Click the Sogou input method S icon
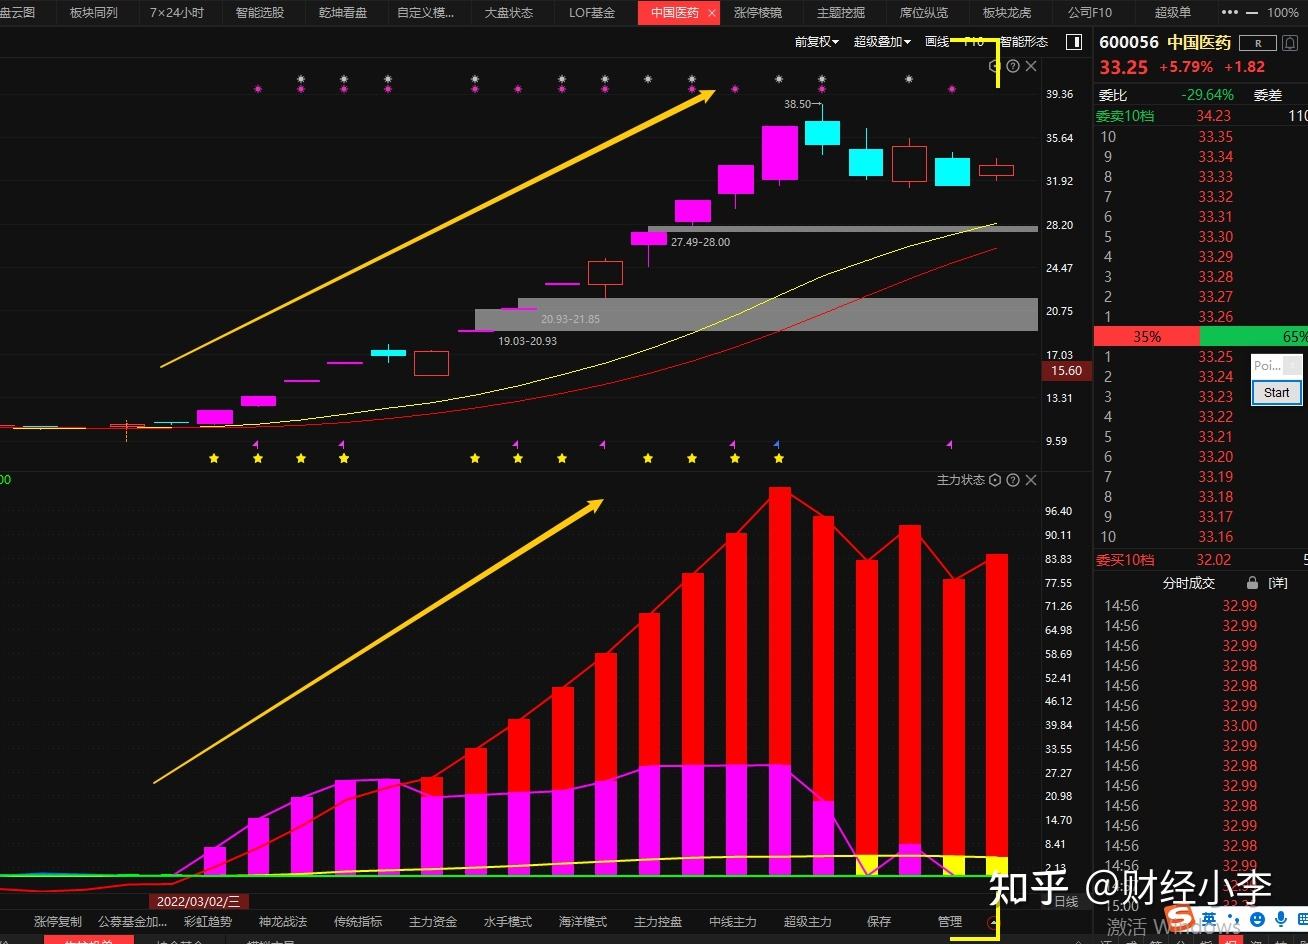Screen dimensions: 1308x944 (x=1182, y=918)
